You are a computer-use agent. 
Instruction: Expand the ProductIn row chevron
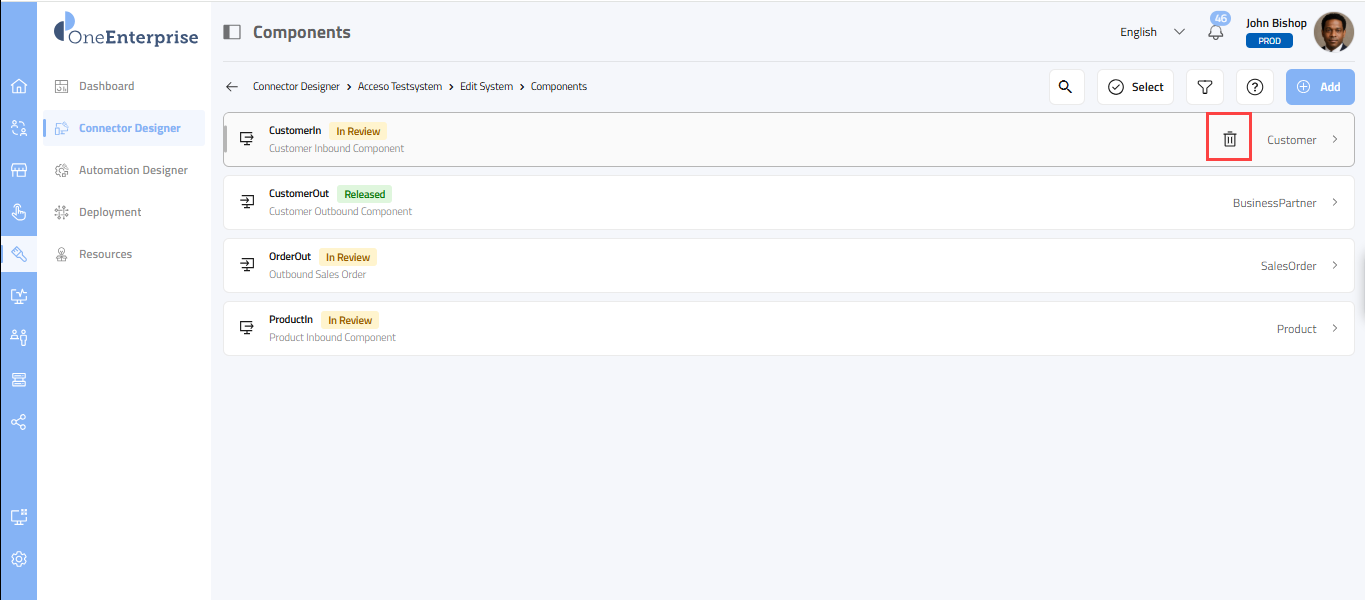(x=1335, y=329)
